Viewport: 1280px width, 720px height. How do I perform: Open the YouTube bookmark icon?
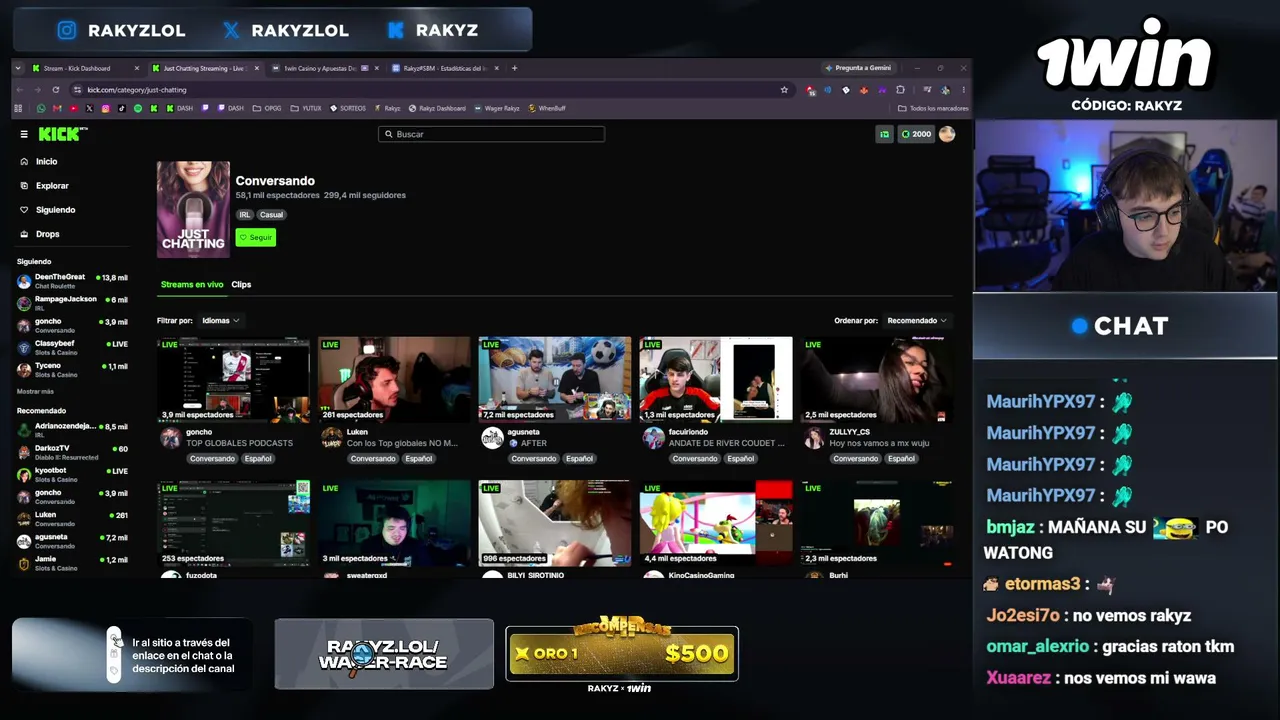coord(74,108)
